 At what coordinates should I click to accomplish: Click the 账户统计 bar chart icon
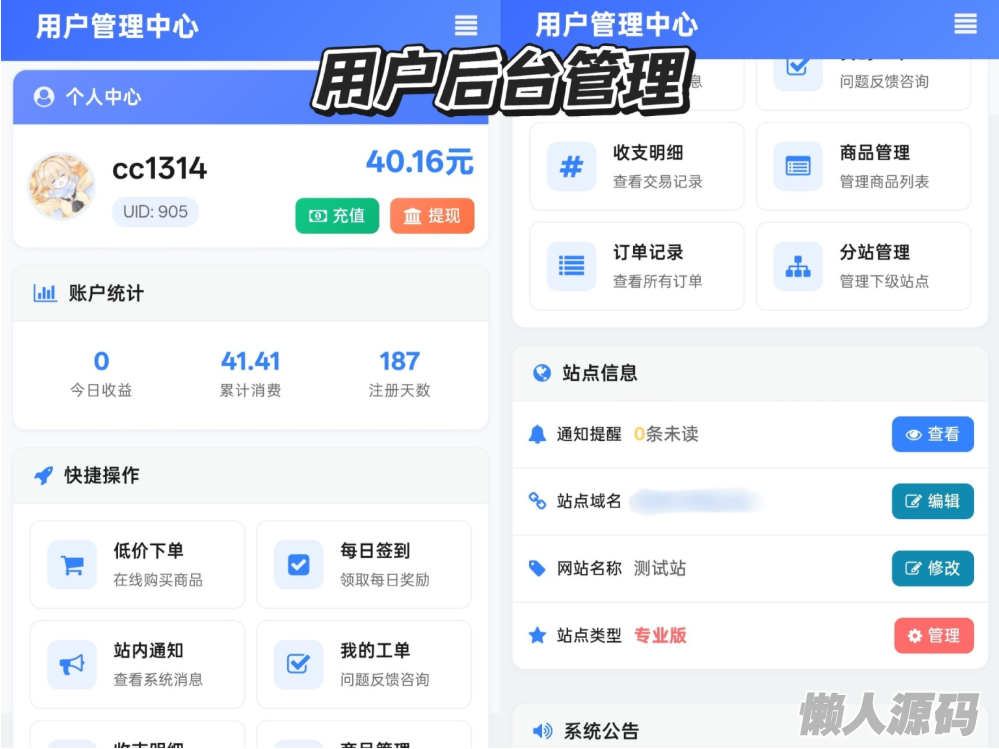pyautogui.click(x=45, y=293)
